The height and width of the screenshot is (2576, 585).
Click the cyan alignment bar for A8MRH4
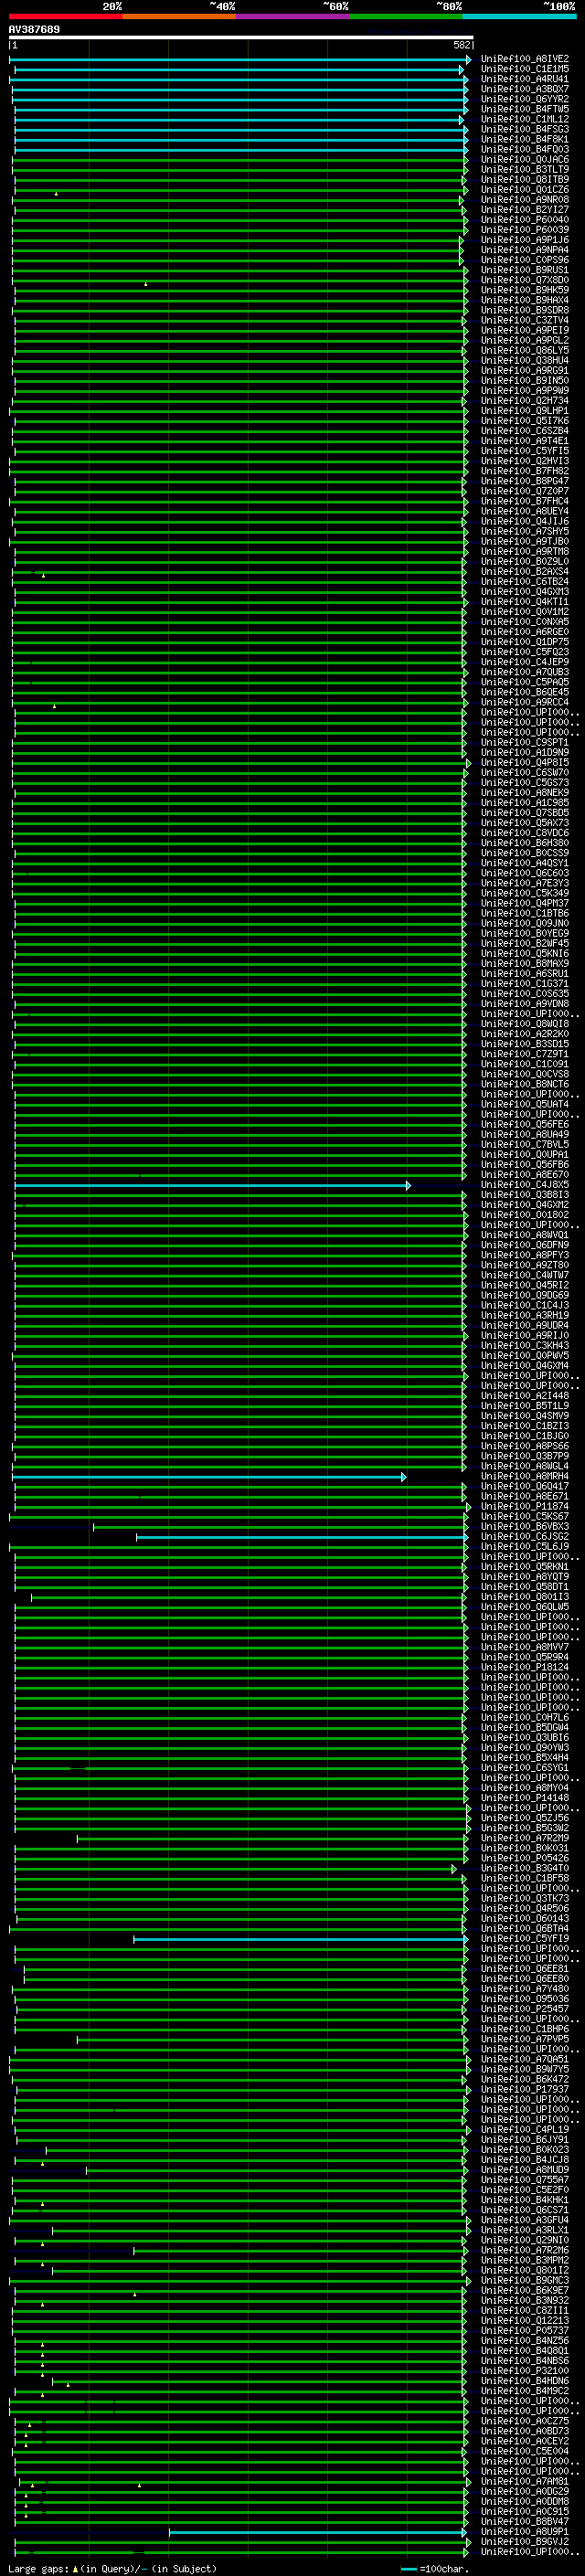click(x=209, y=1476)
